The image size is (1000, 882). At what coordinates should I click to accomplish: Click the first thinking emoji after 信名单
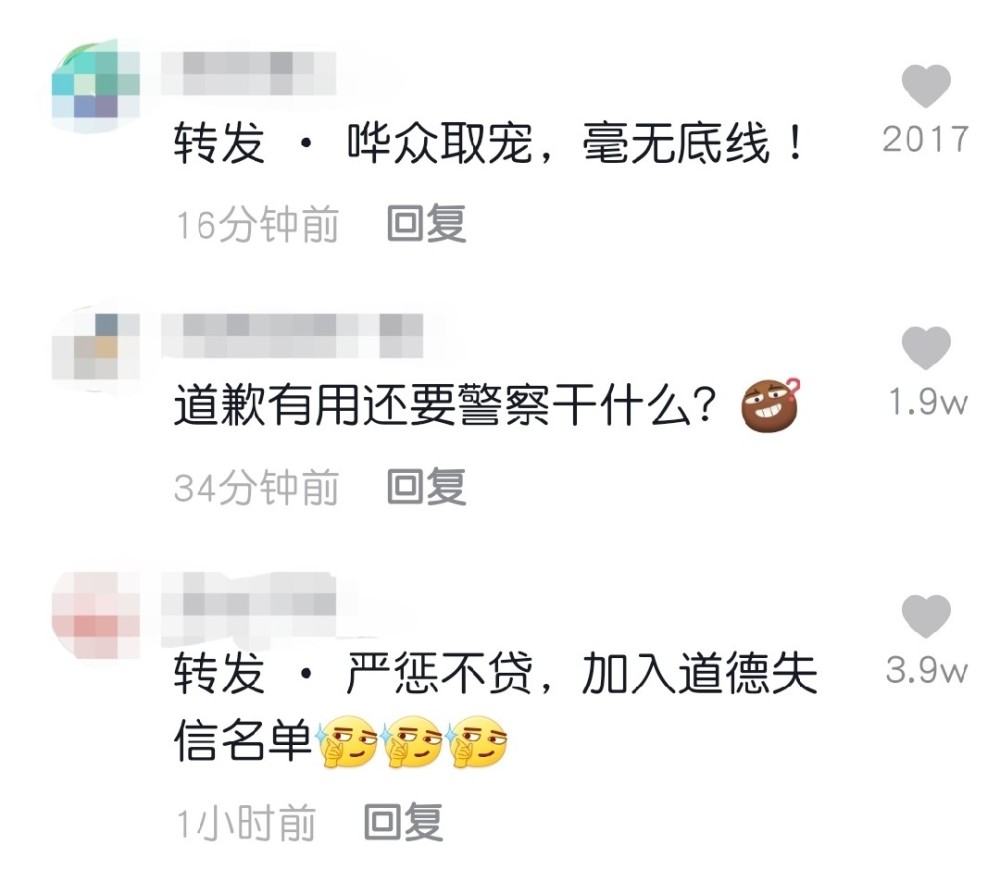click(x=346, y=741)
